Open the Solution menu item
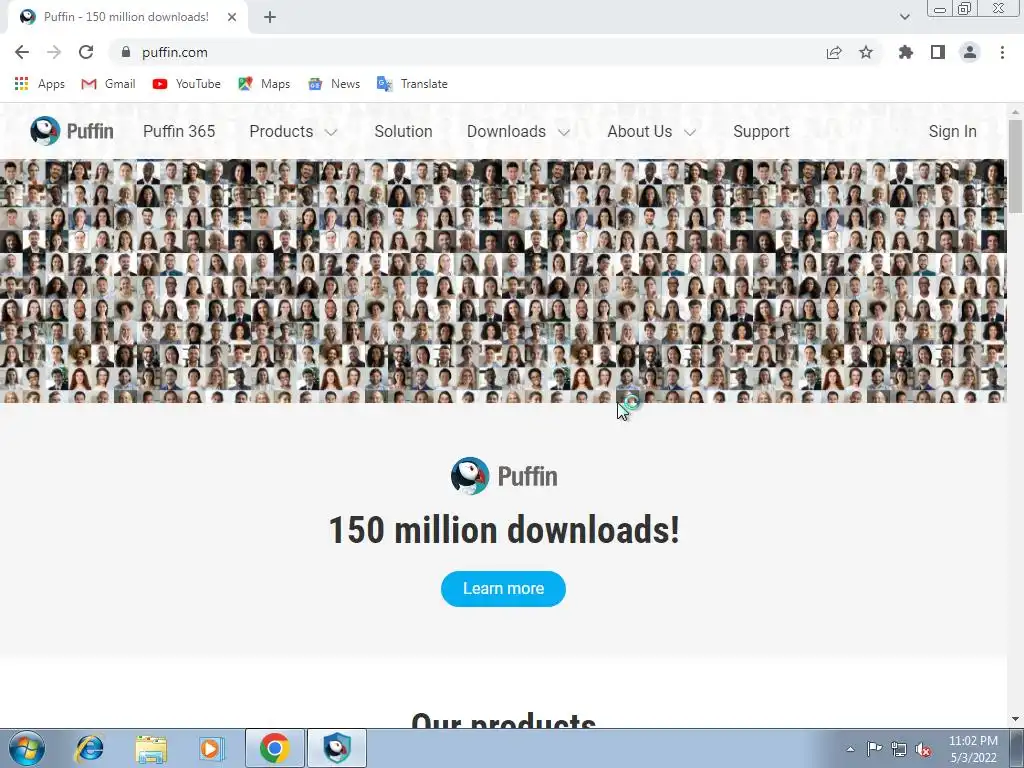This screenshot has width=1024, height=768. 404,131
